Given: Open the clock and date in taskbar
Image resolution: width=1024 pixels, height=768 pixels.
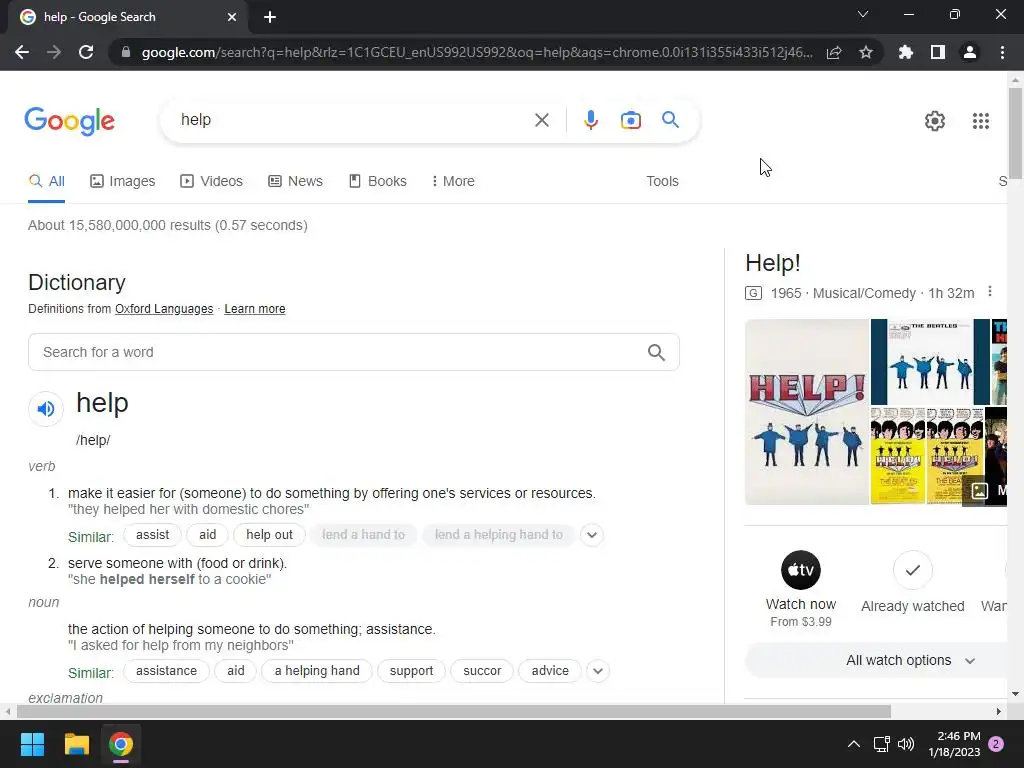Looking at the screenshot, I should pos(954,744).
